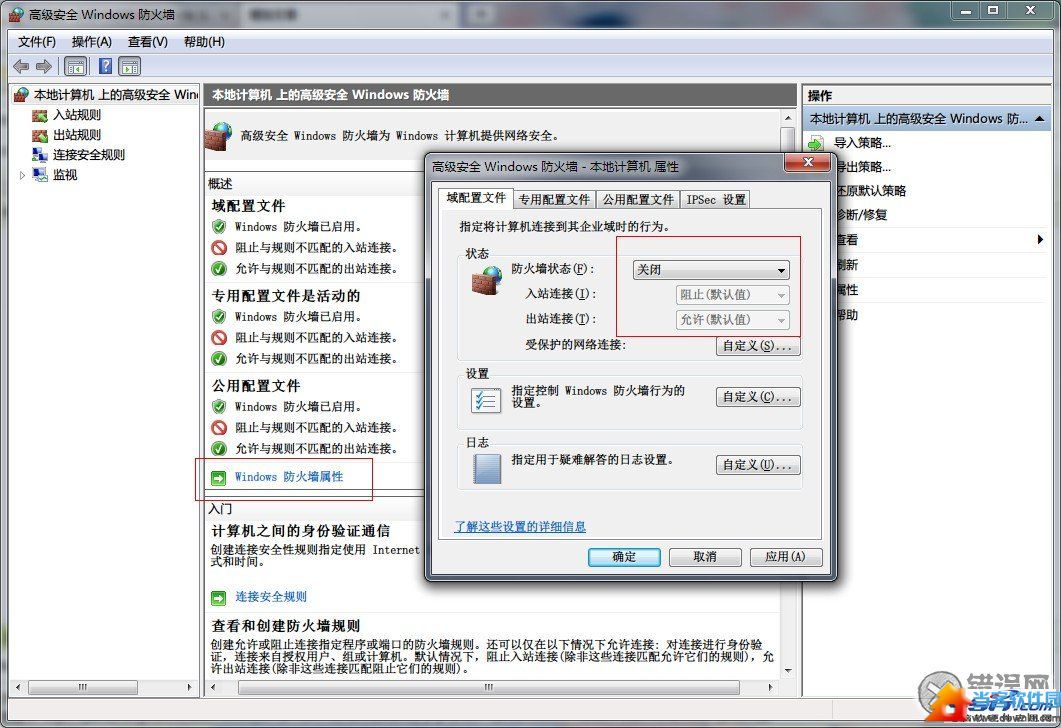
Task: Click the 监视 tree icon
Action: tap(40, 175)
